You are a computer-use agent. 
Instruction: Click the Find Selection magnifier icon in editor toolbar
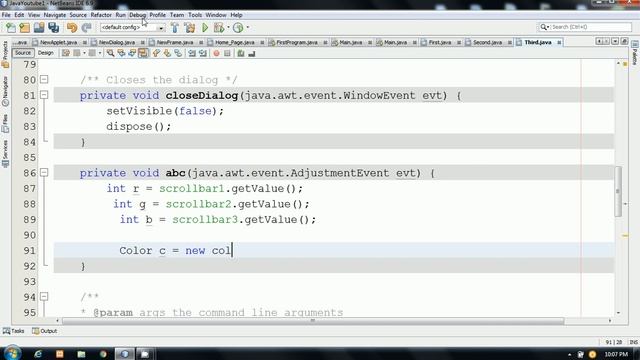pyautogui.click(x=111, y=53)
